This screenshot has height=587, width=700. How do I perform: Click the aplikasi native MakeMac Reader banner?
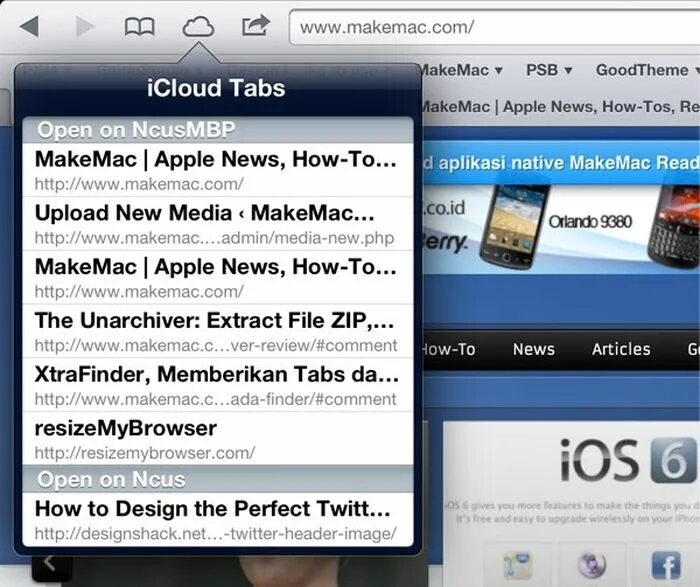561,162
